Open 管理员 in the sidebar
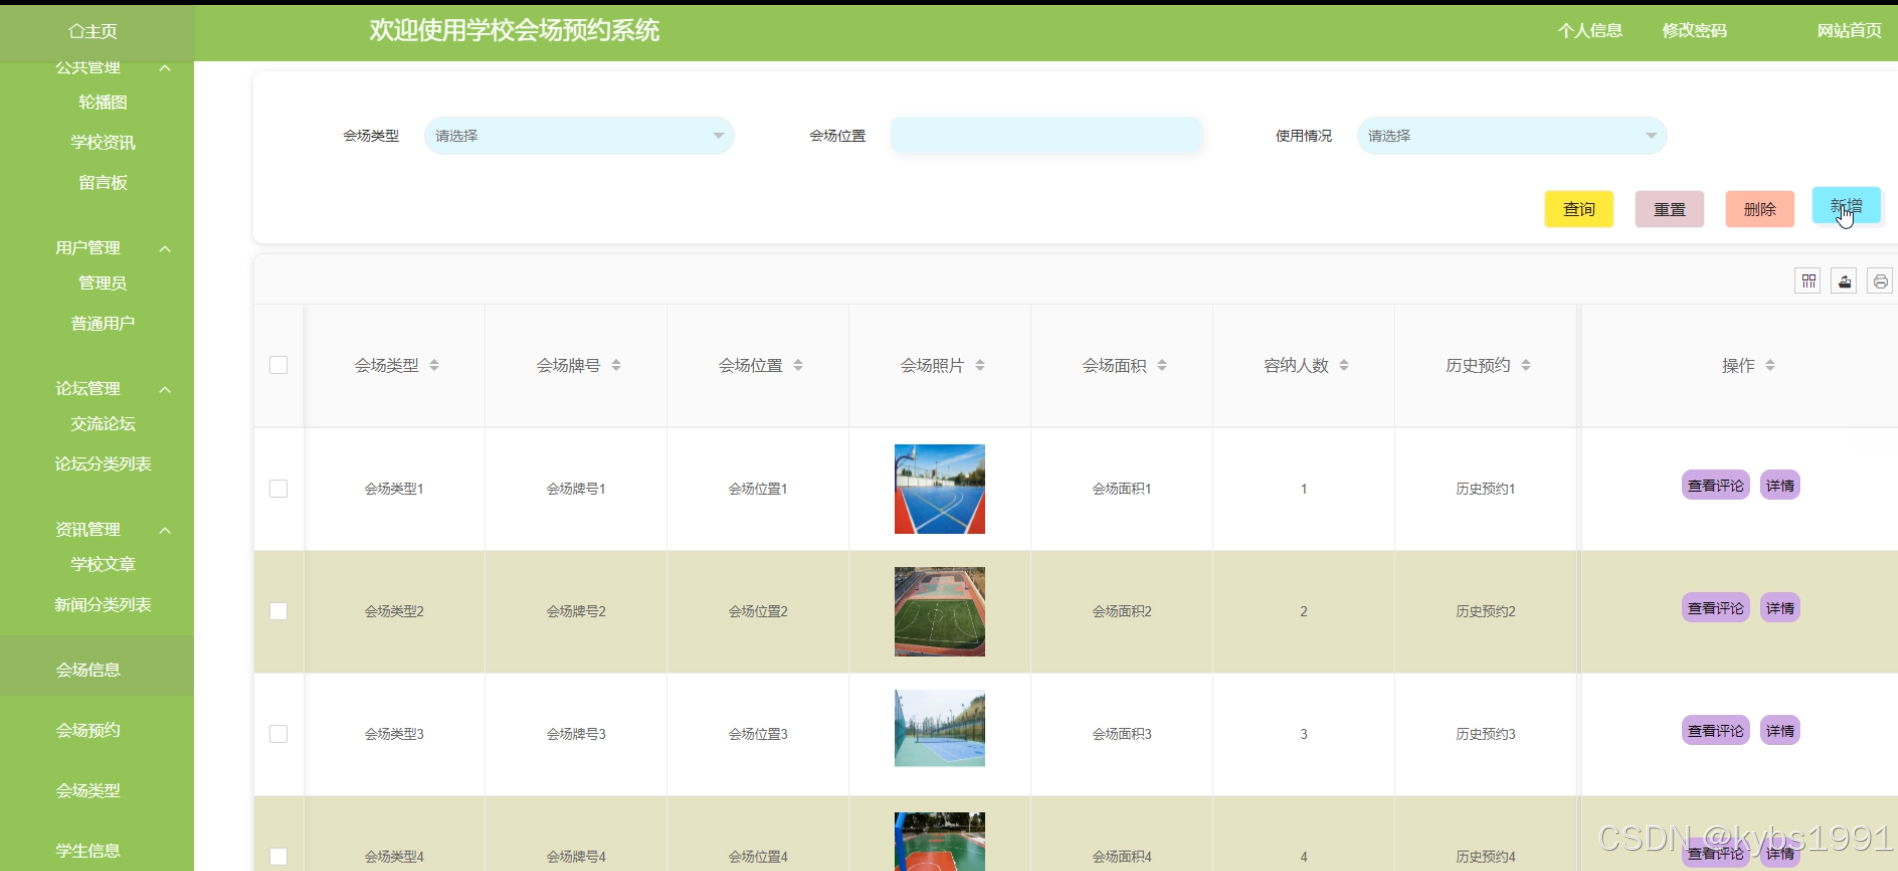This screenshot has width=1898, height=871. pyautogui.click(x=103, y=284)
